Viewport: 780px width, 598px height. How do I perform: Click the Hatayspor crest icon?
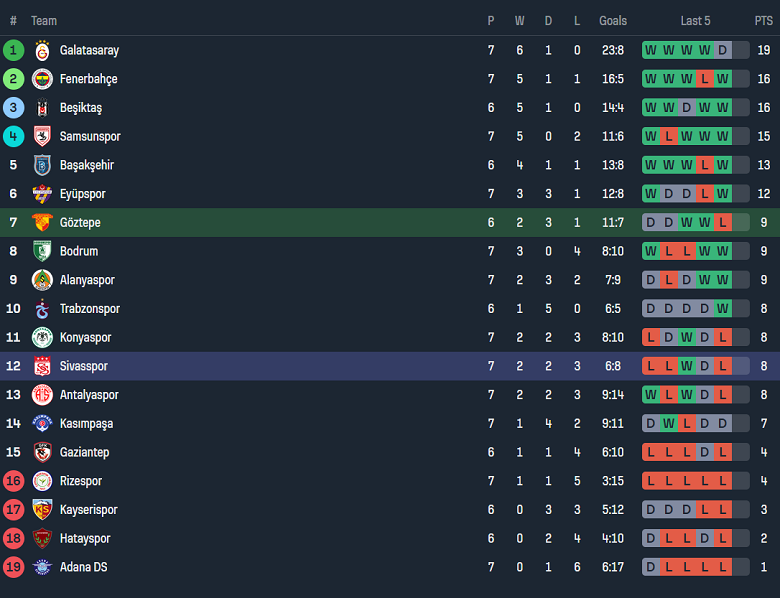click(42, 538)
